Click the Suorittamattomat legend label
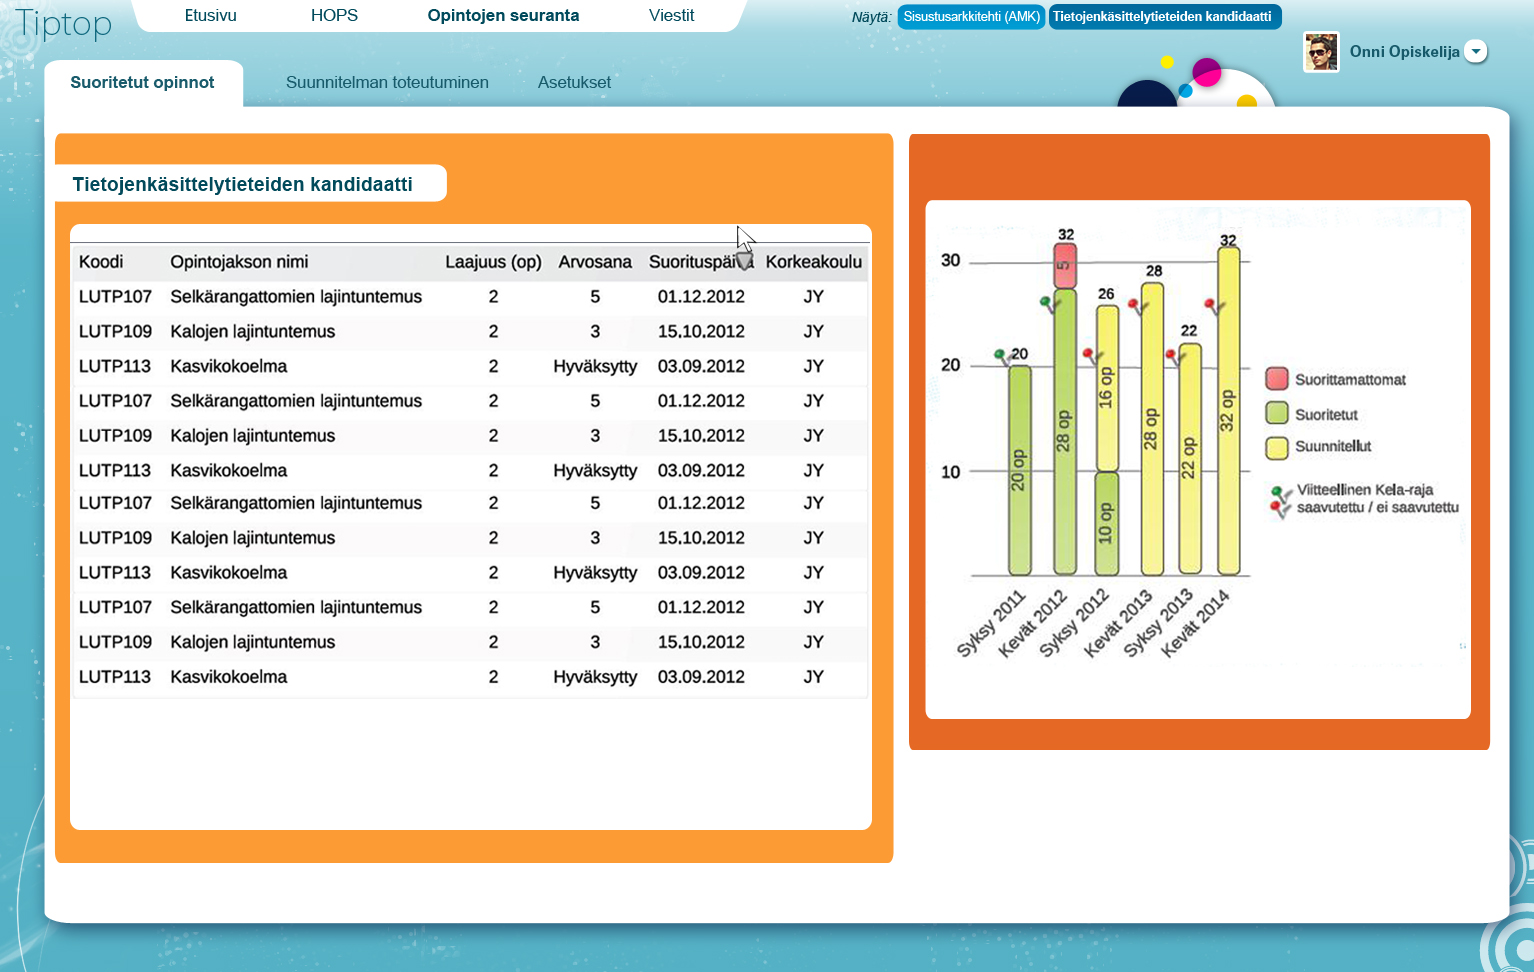 [1350, 380]
